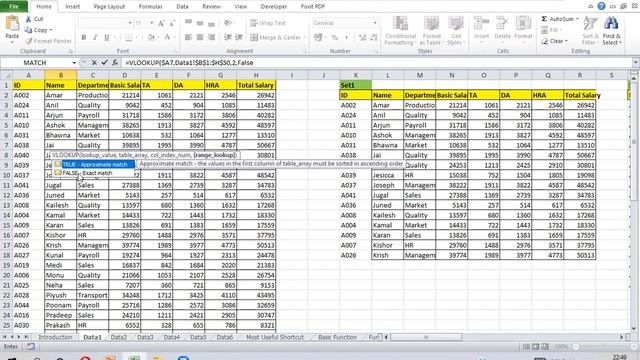Click the Increase Font Size icon
Viewport: 640px width, 360px height.
click(x=161, y=23)
